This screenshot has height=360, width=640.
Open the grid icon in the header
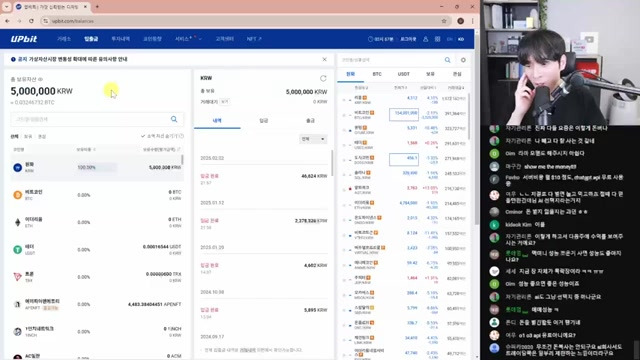pyautogui.click(x=438, y=39)
